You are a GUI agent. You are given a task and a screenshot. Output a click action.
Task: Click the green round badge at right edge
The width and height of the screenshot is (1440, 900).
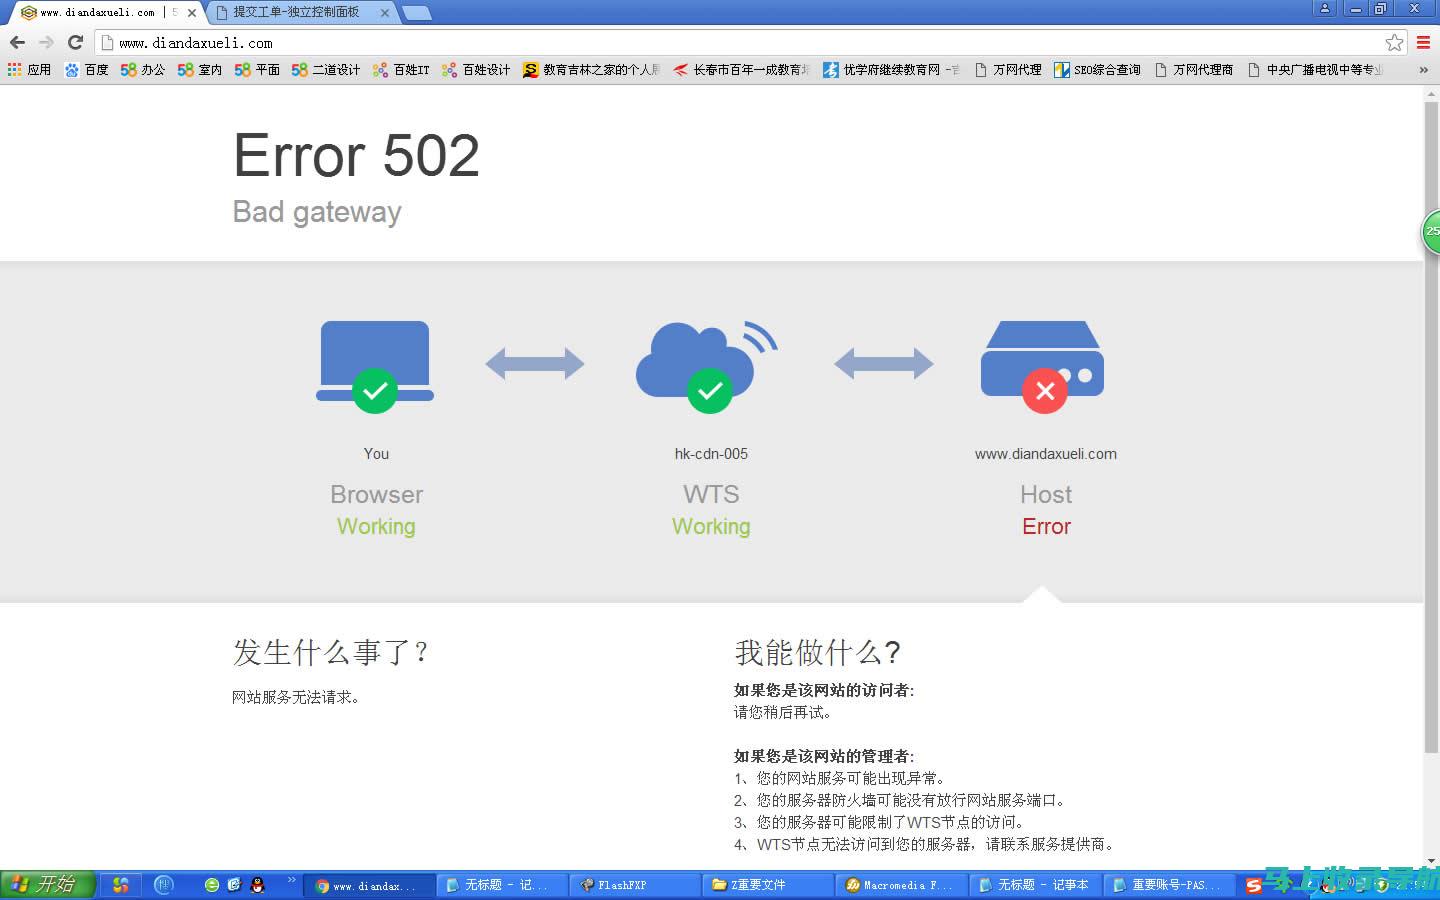(1431, 232)
